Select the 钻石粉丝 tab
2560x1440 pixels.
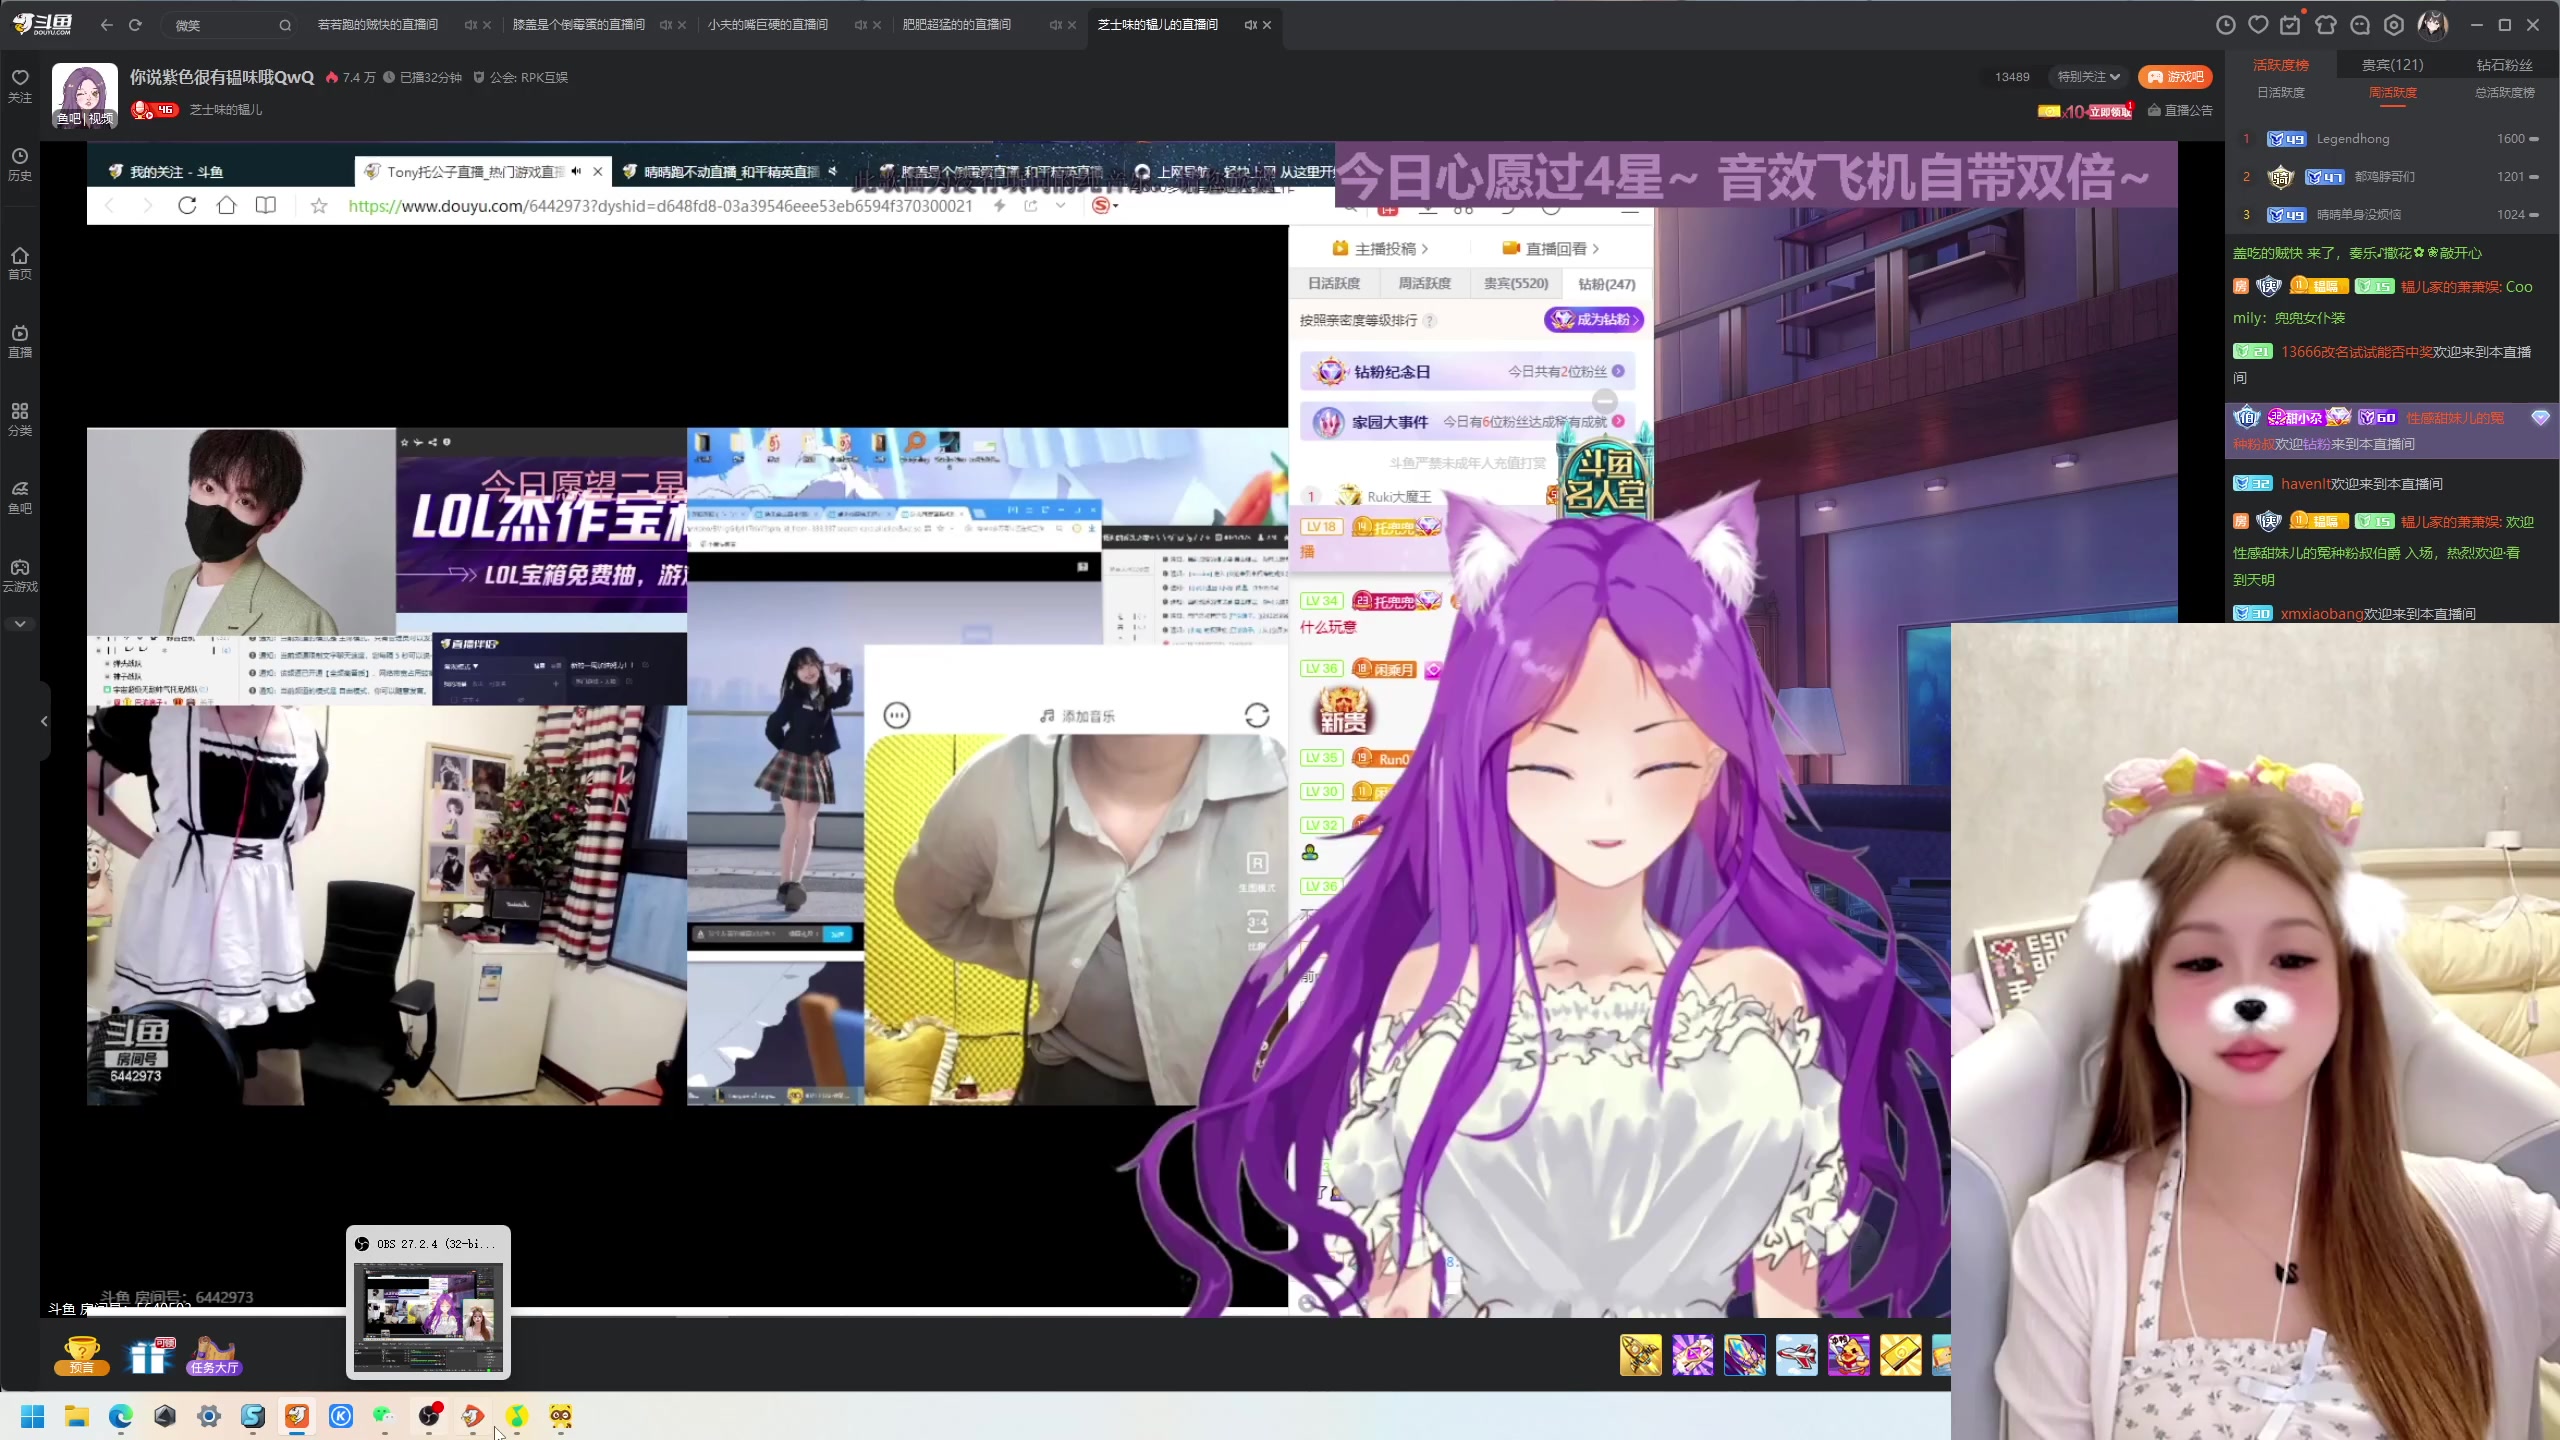pos(2504,65)
